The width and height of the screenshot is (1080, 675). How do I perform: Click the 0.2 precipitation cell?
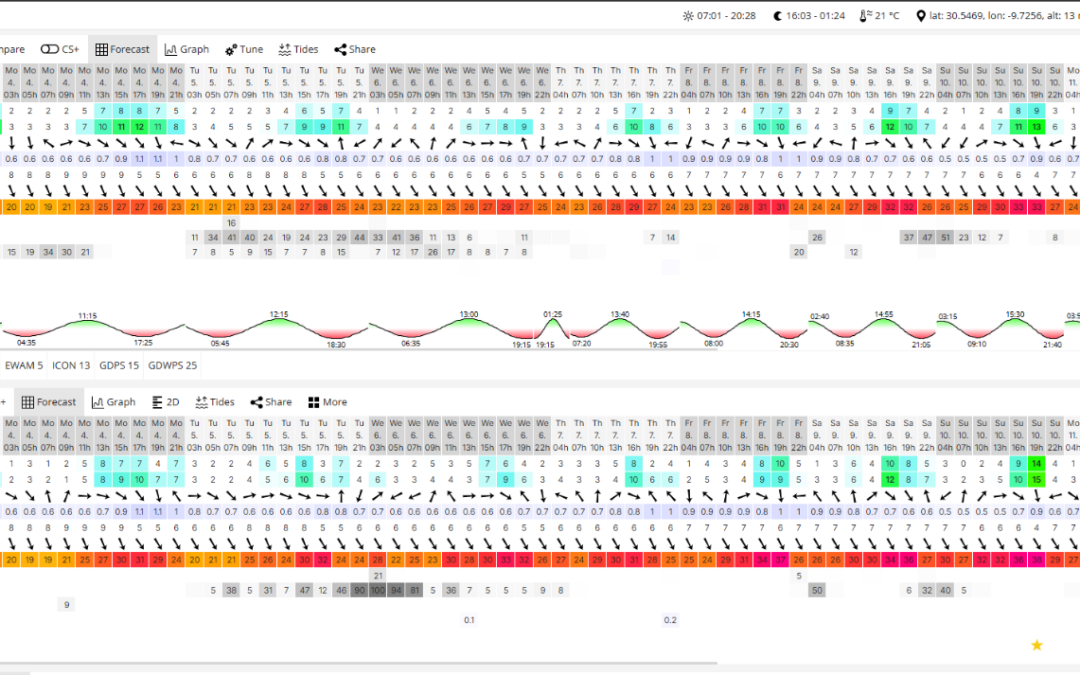coord(670,620)
